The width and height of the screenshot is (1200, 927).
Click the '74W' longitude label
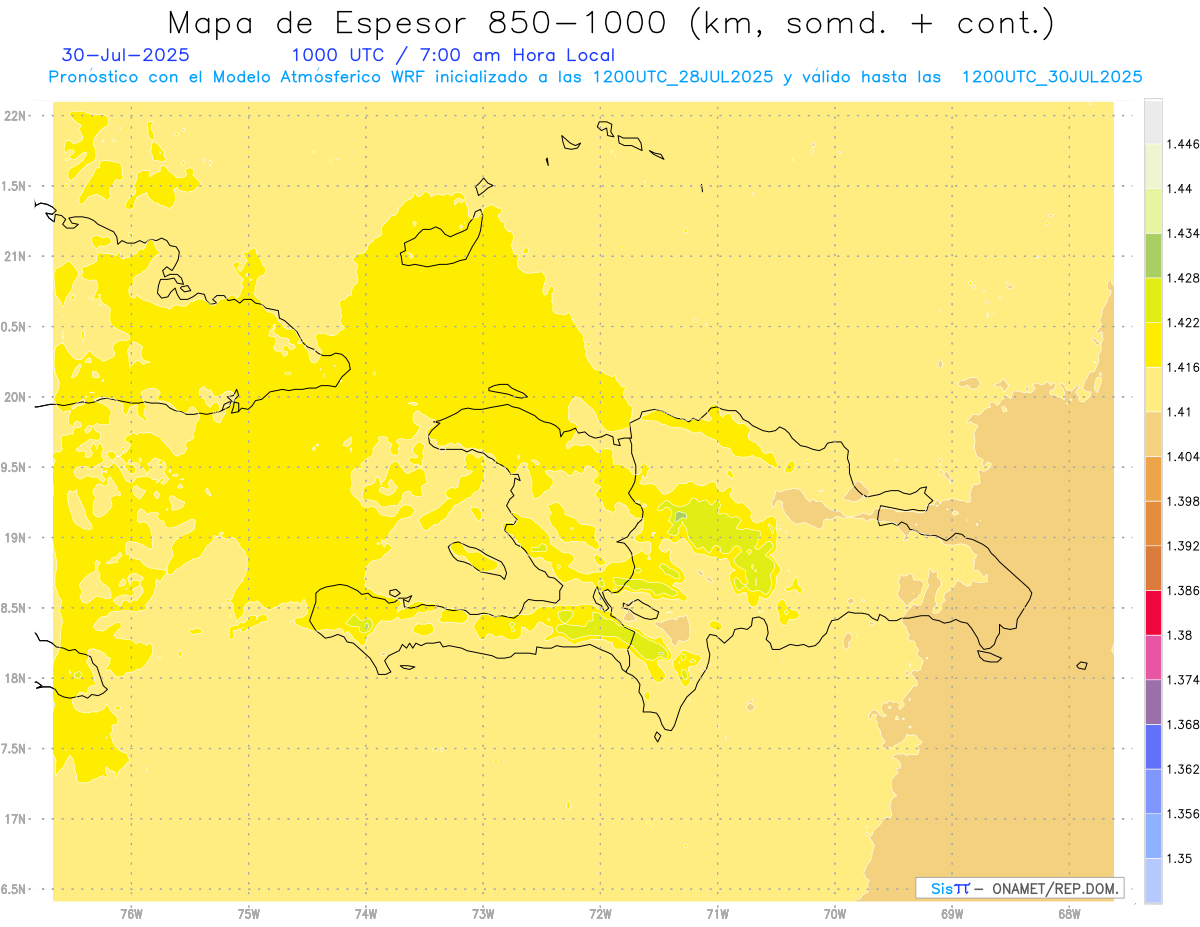click(366, 914)
